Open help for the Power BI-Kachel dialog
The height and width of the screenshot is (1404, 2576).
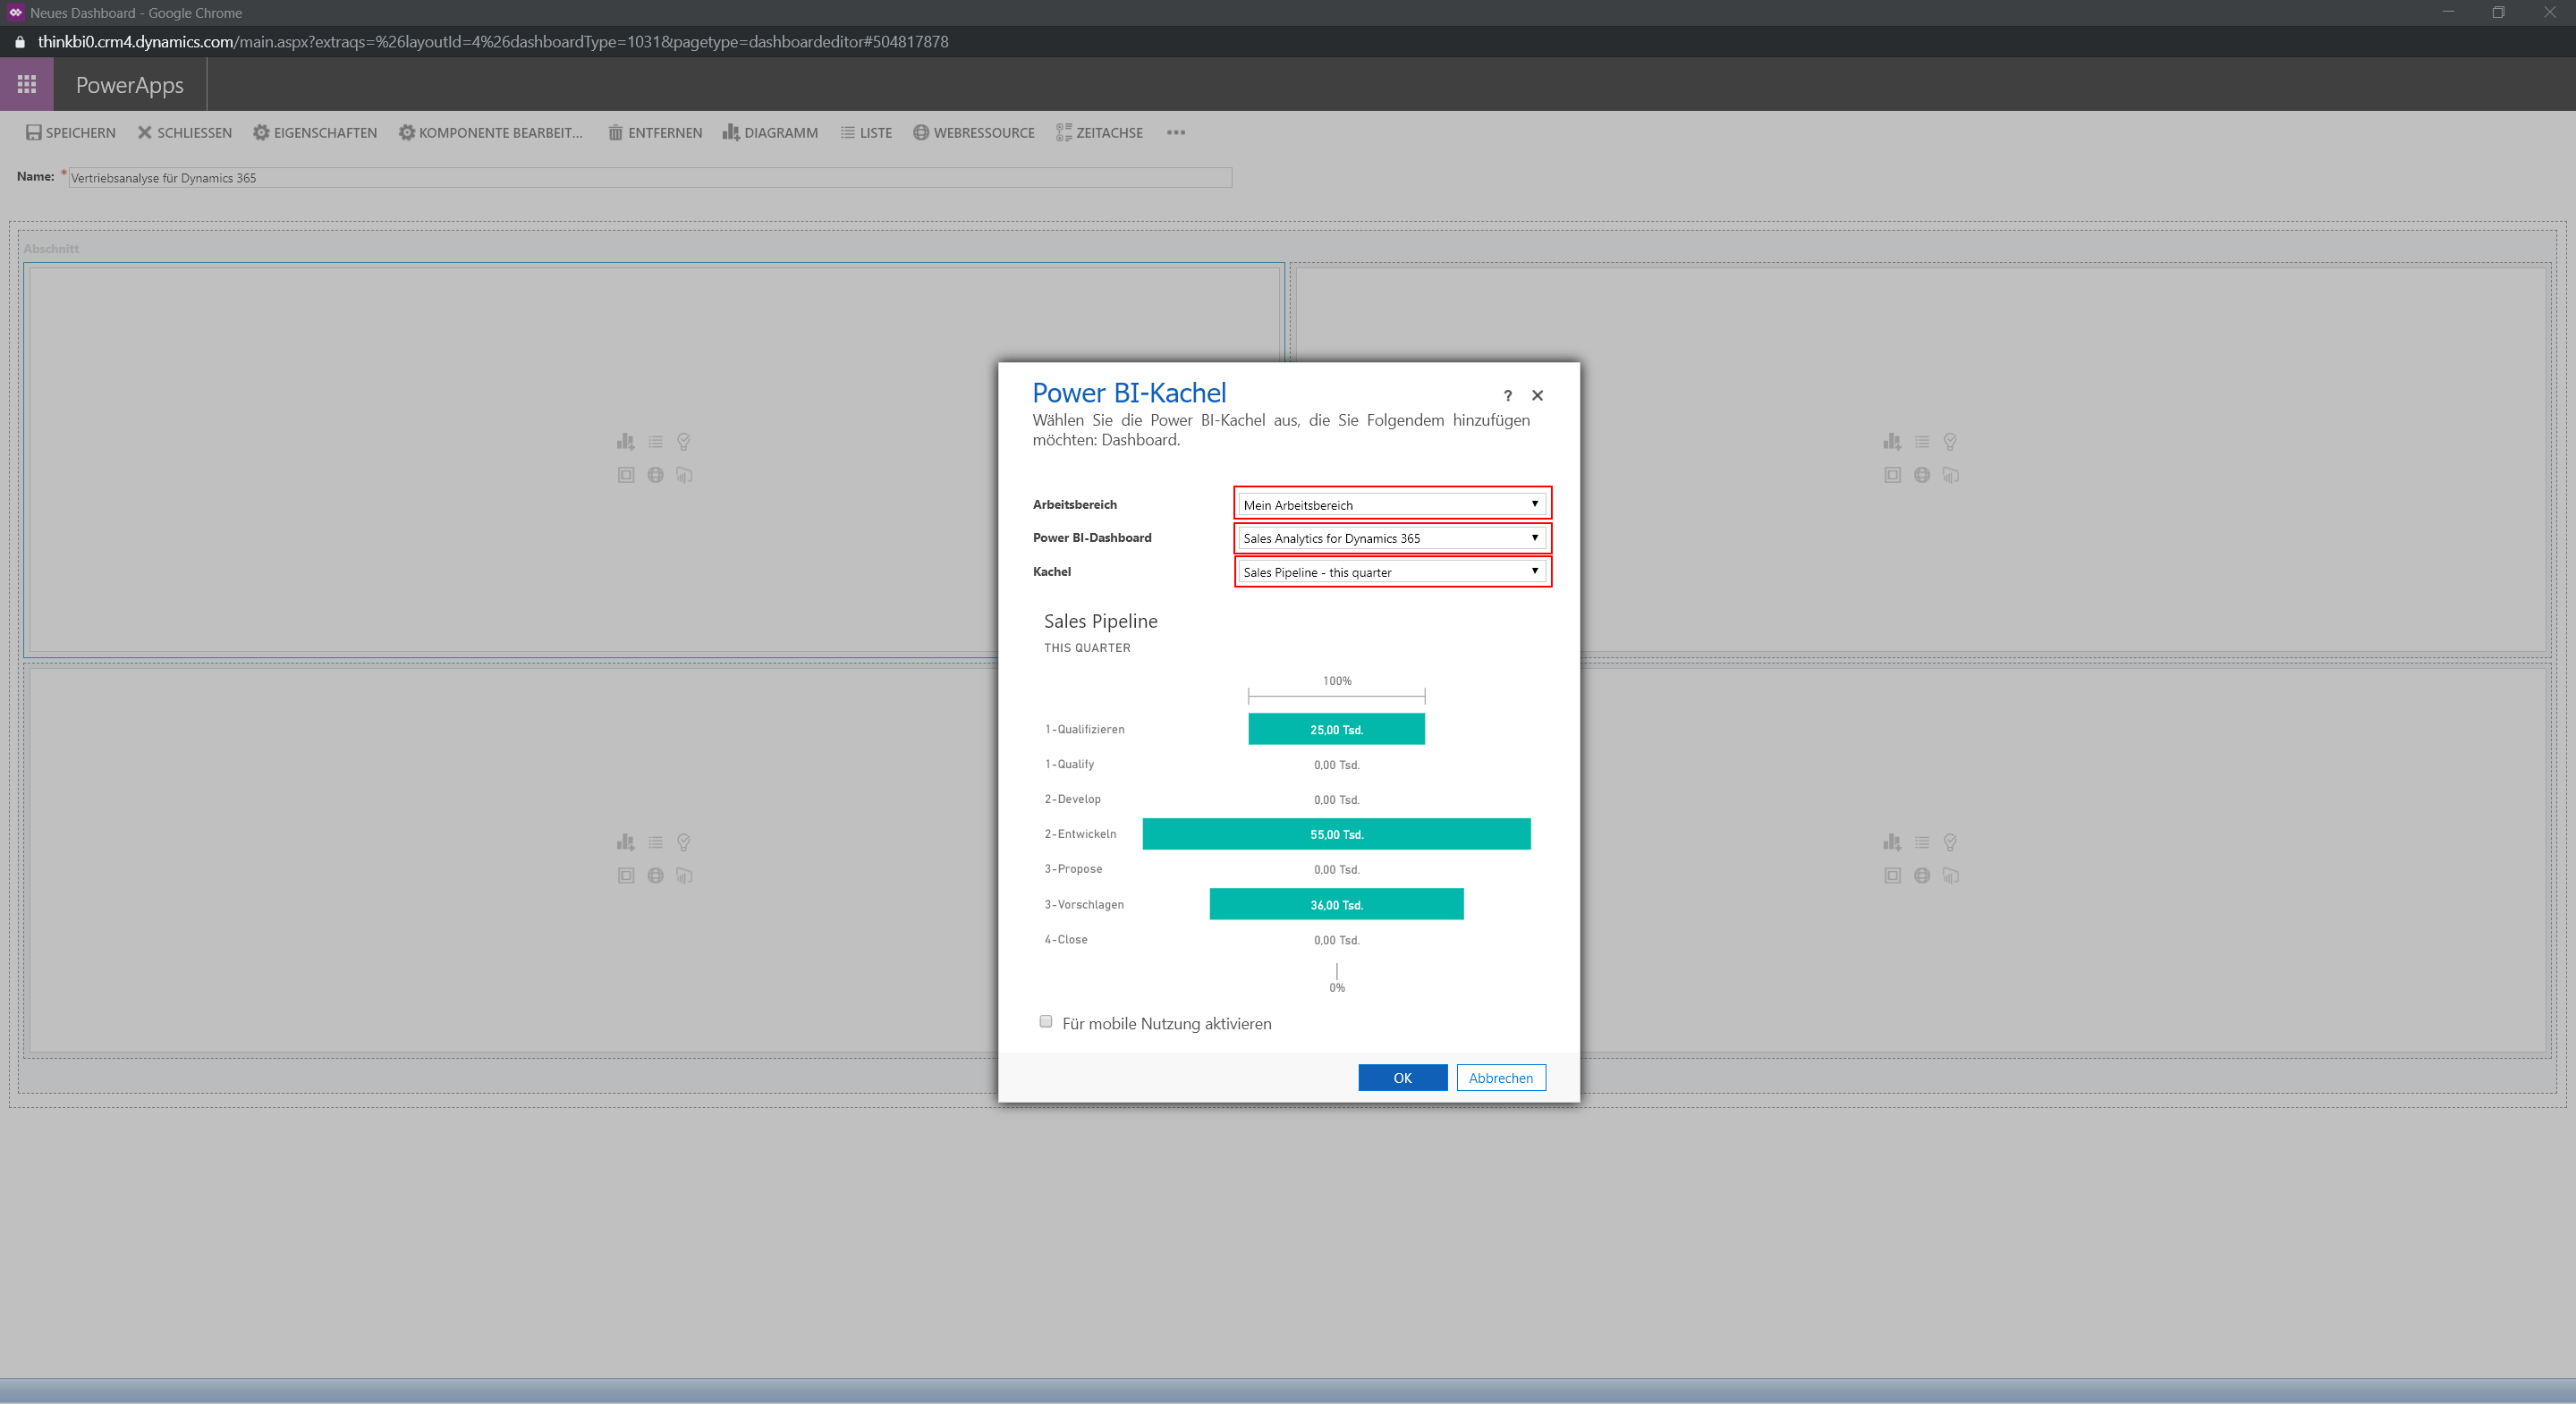pyautogui.click(x=1508, y=396)
